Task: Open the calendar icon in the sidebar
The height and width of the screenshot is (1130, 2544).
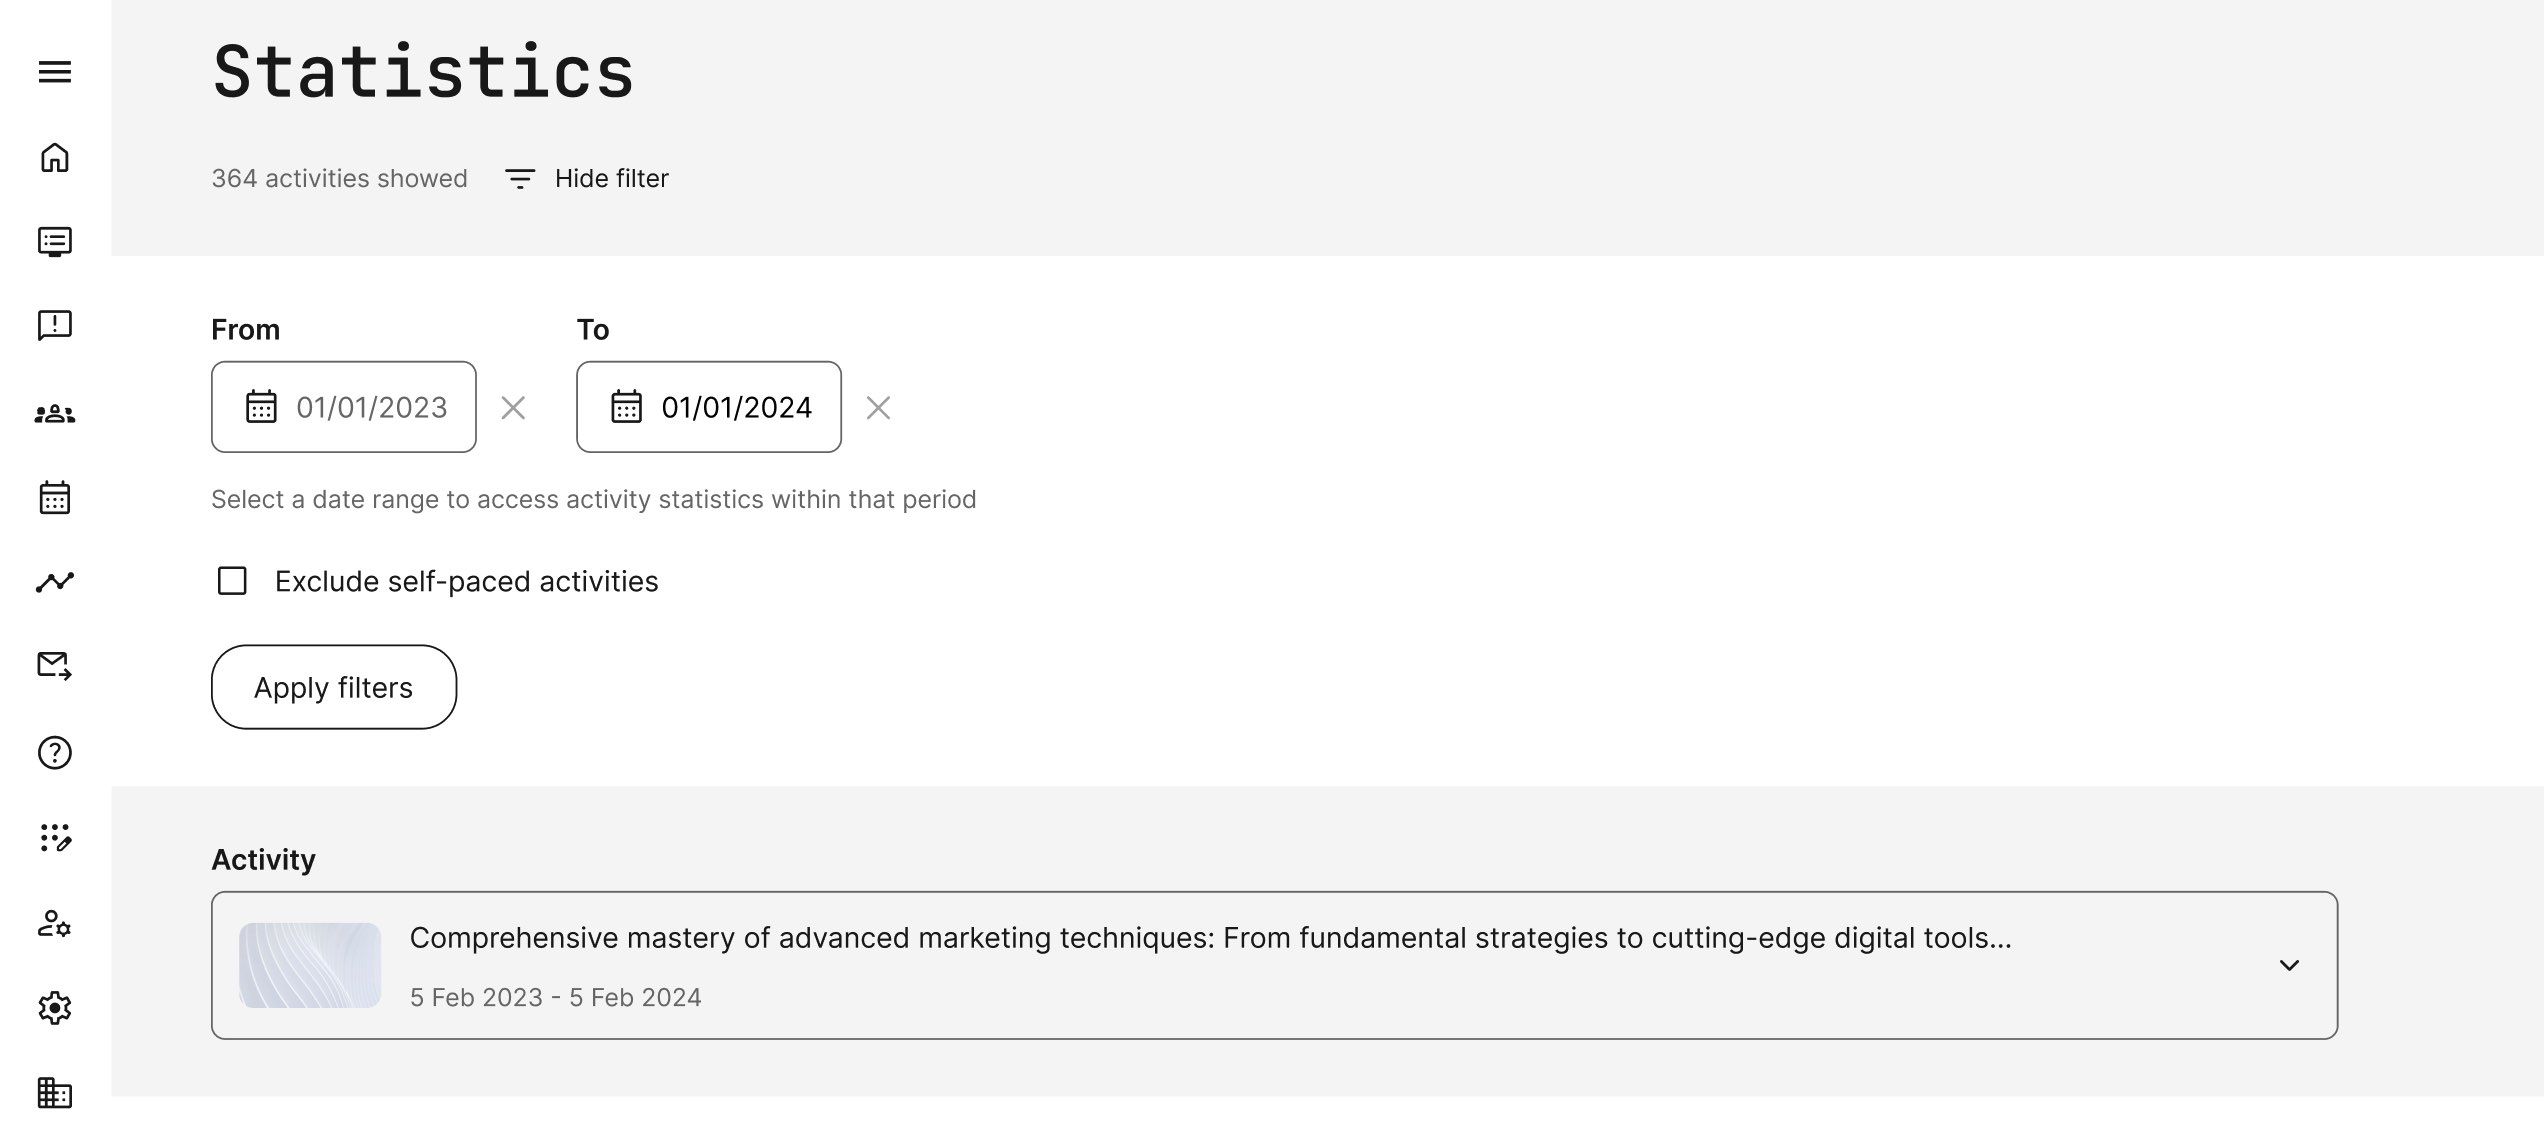Action: (55, 497)
